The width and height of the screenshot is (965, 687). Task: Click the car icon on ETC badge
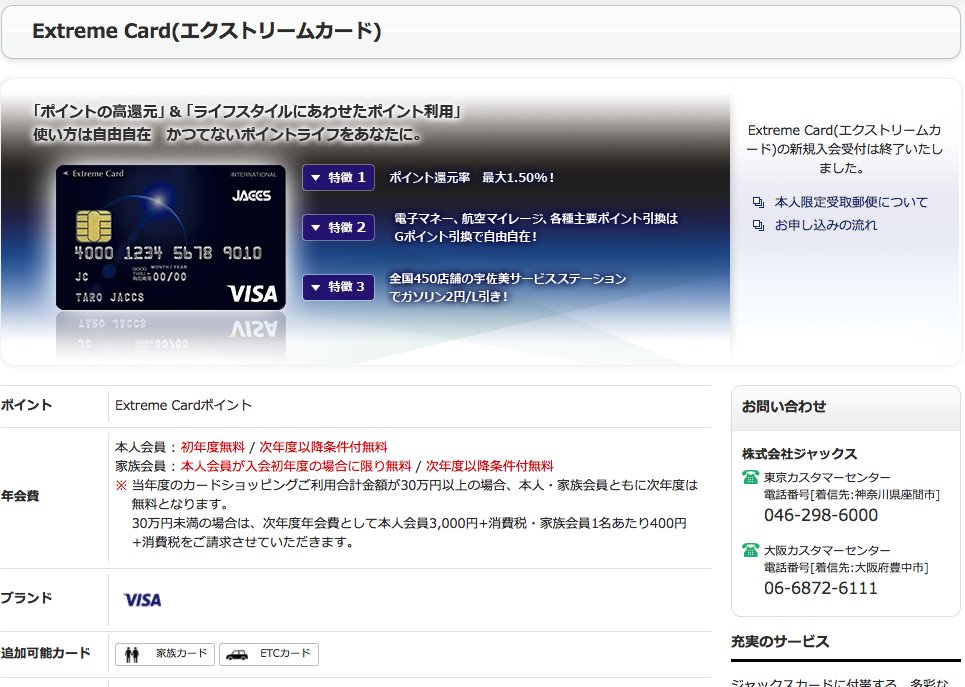click(236, 655)
